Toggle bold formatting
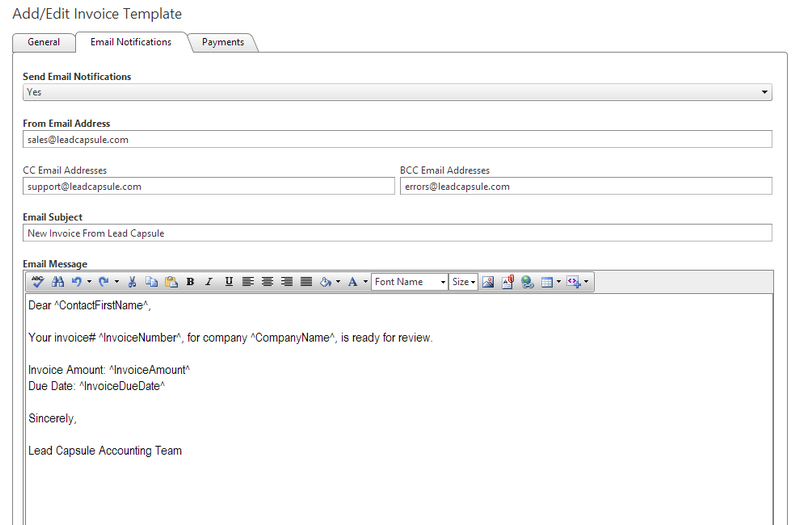This screenshot has width=800, height=525. [x=190, y=282]
